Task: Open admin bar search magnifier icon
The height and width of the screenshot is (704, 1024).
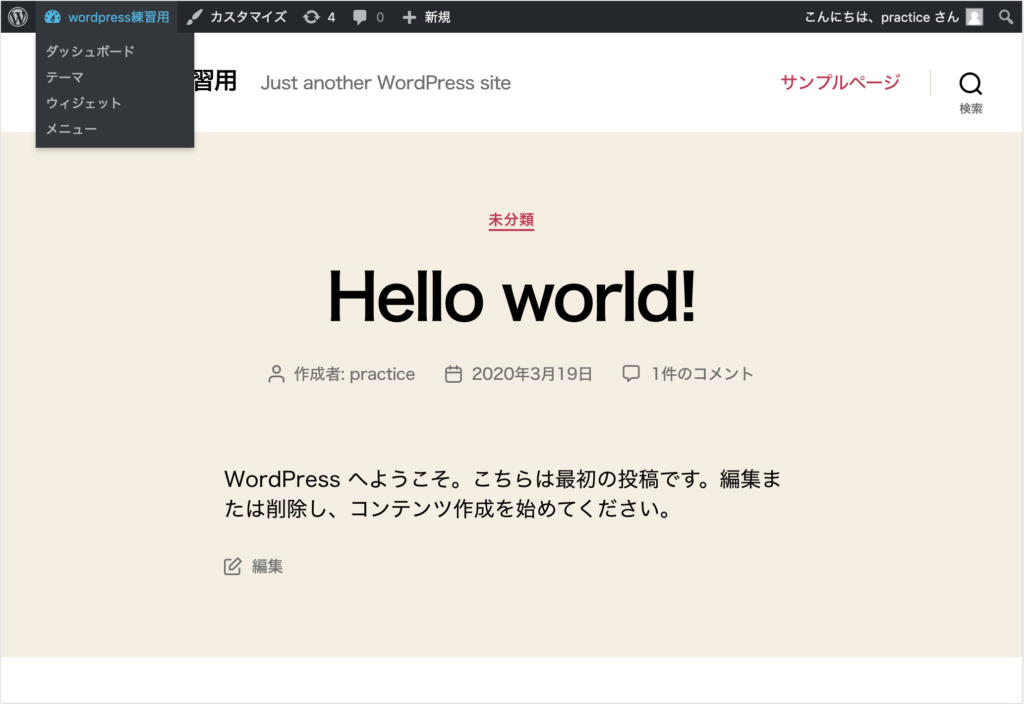Action: point(1006,17)
